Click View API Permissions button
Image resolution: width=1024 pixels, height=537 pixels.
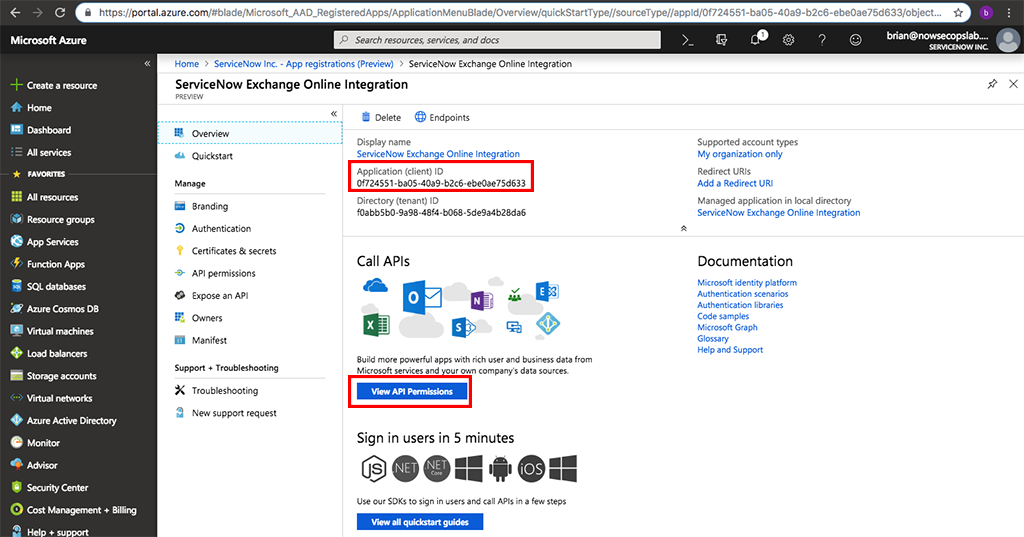click(412, 391)
